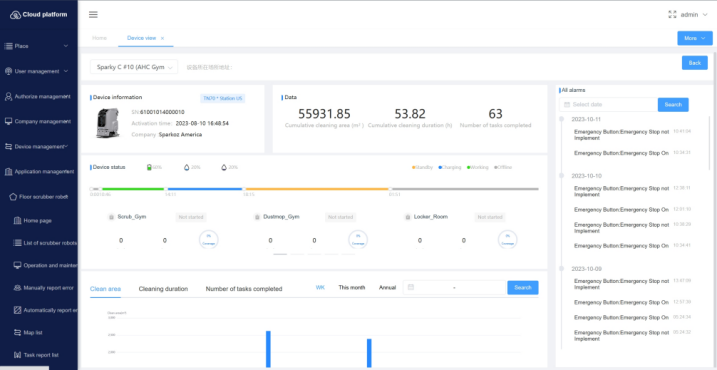Open Home page sidebar entry

tap(38, 220)
